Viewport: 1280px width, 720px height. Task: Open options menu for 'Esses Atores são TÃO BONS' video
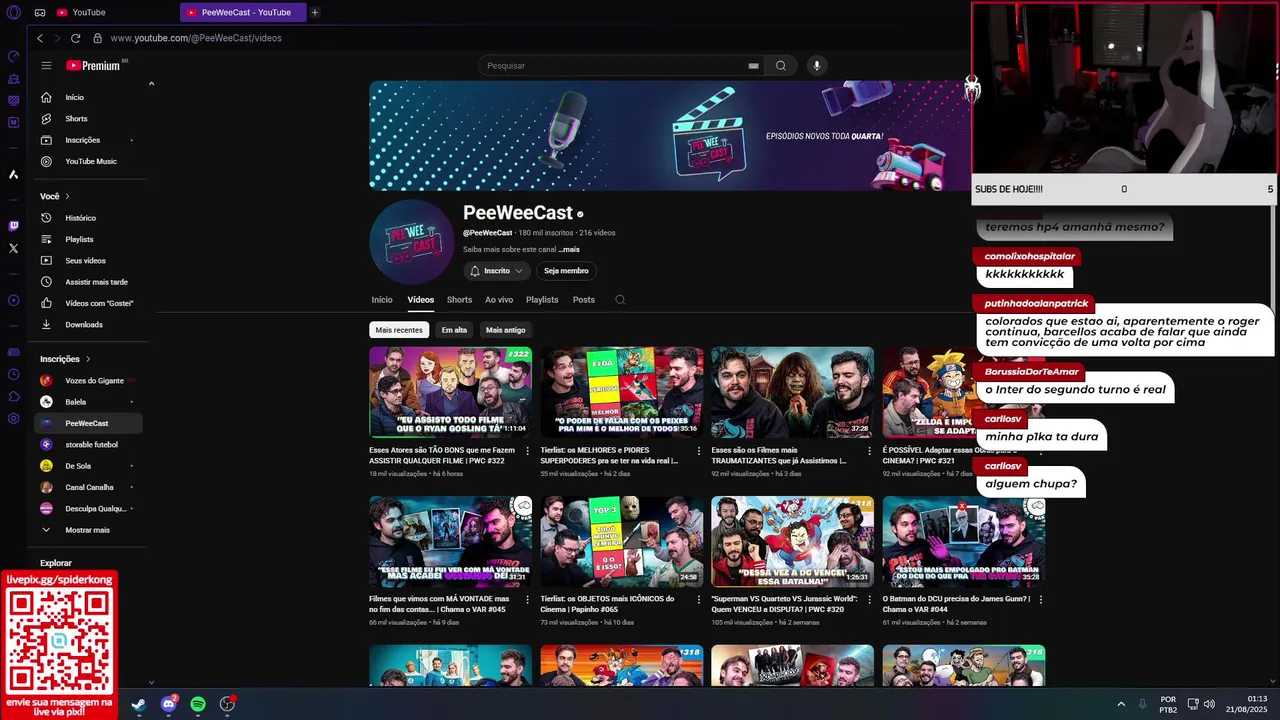click(x=528, y=451)
